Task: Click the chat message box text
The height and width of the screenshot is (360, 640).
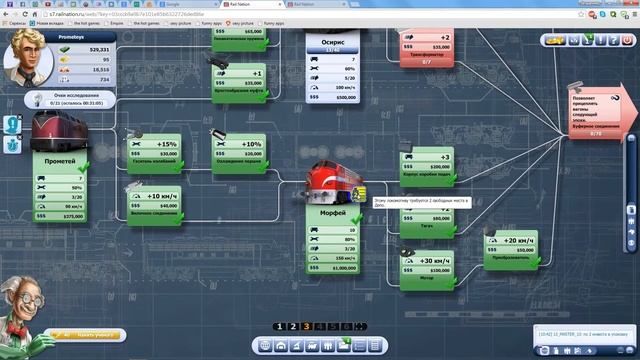Action: tap(583, 334)
